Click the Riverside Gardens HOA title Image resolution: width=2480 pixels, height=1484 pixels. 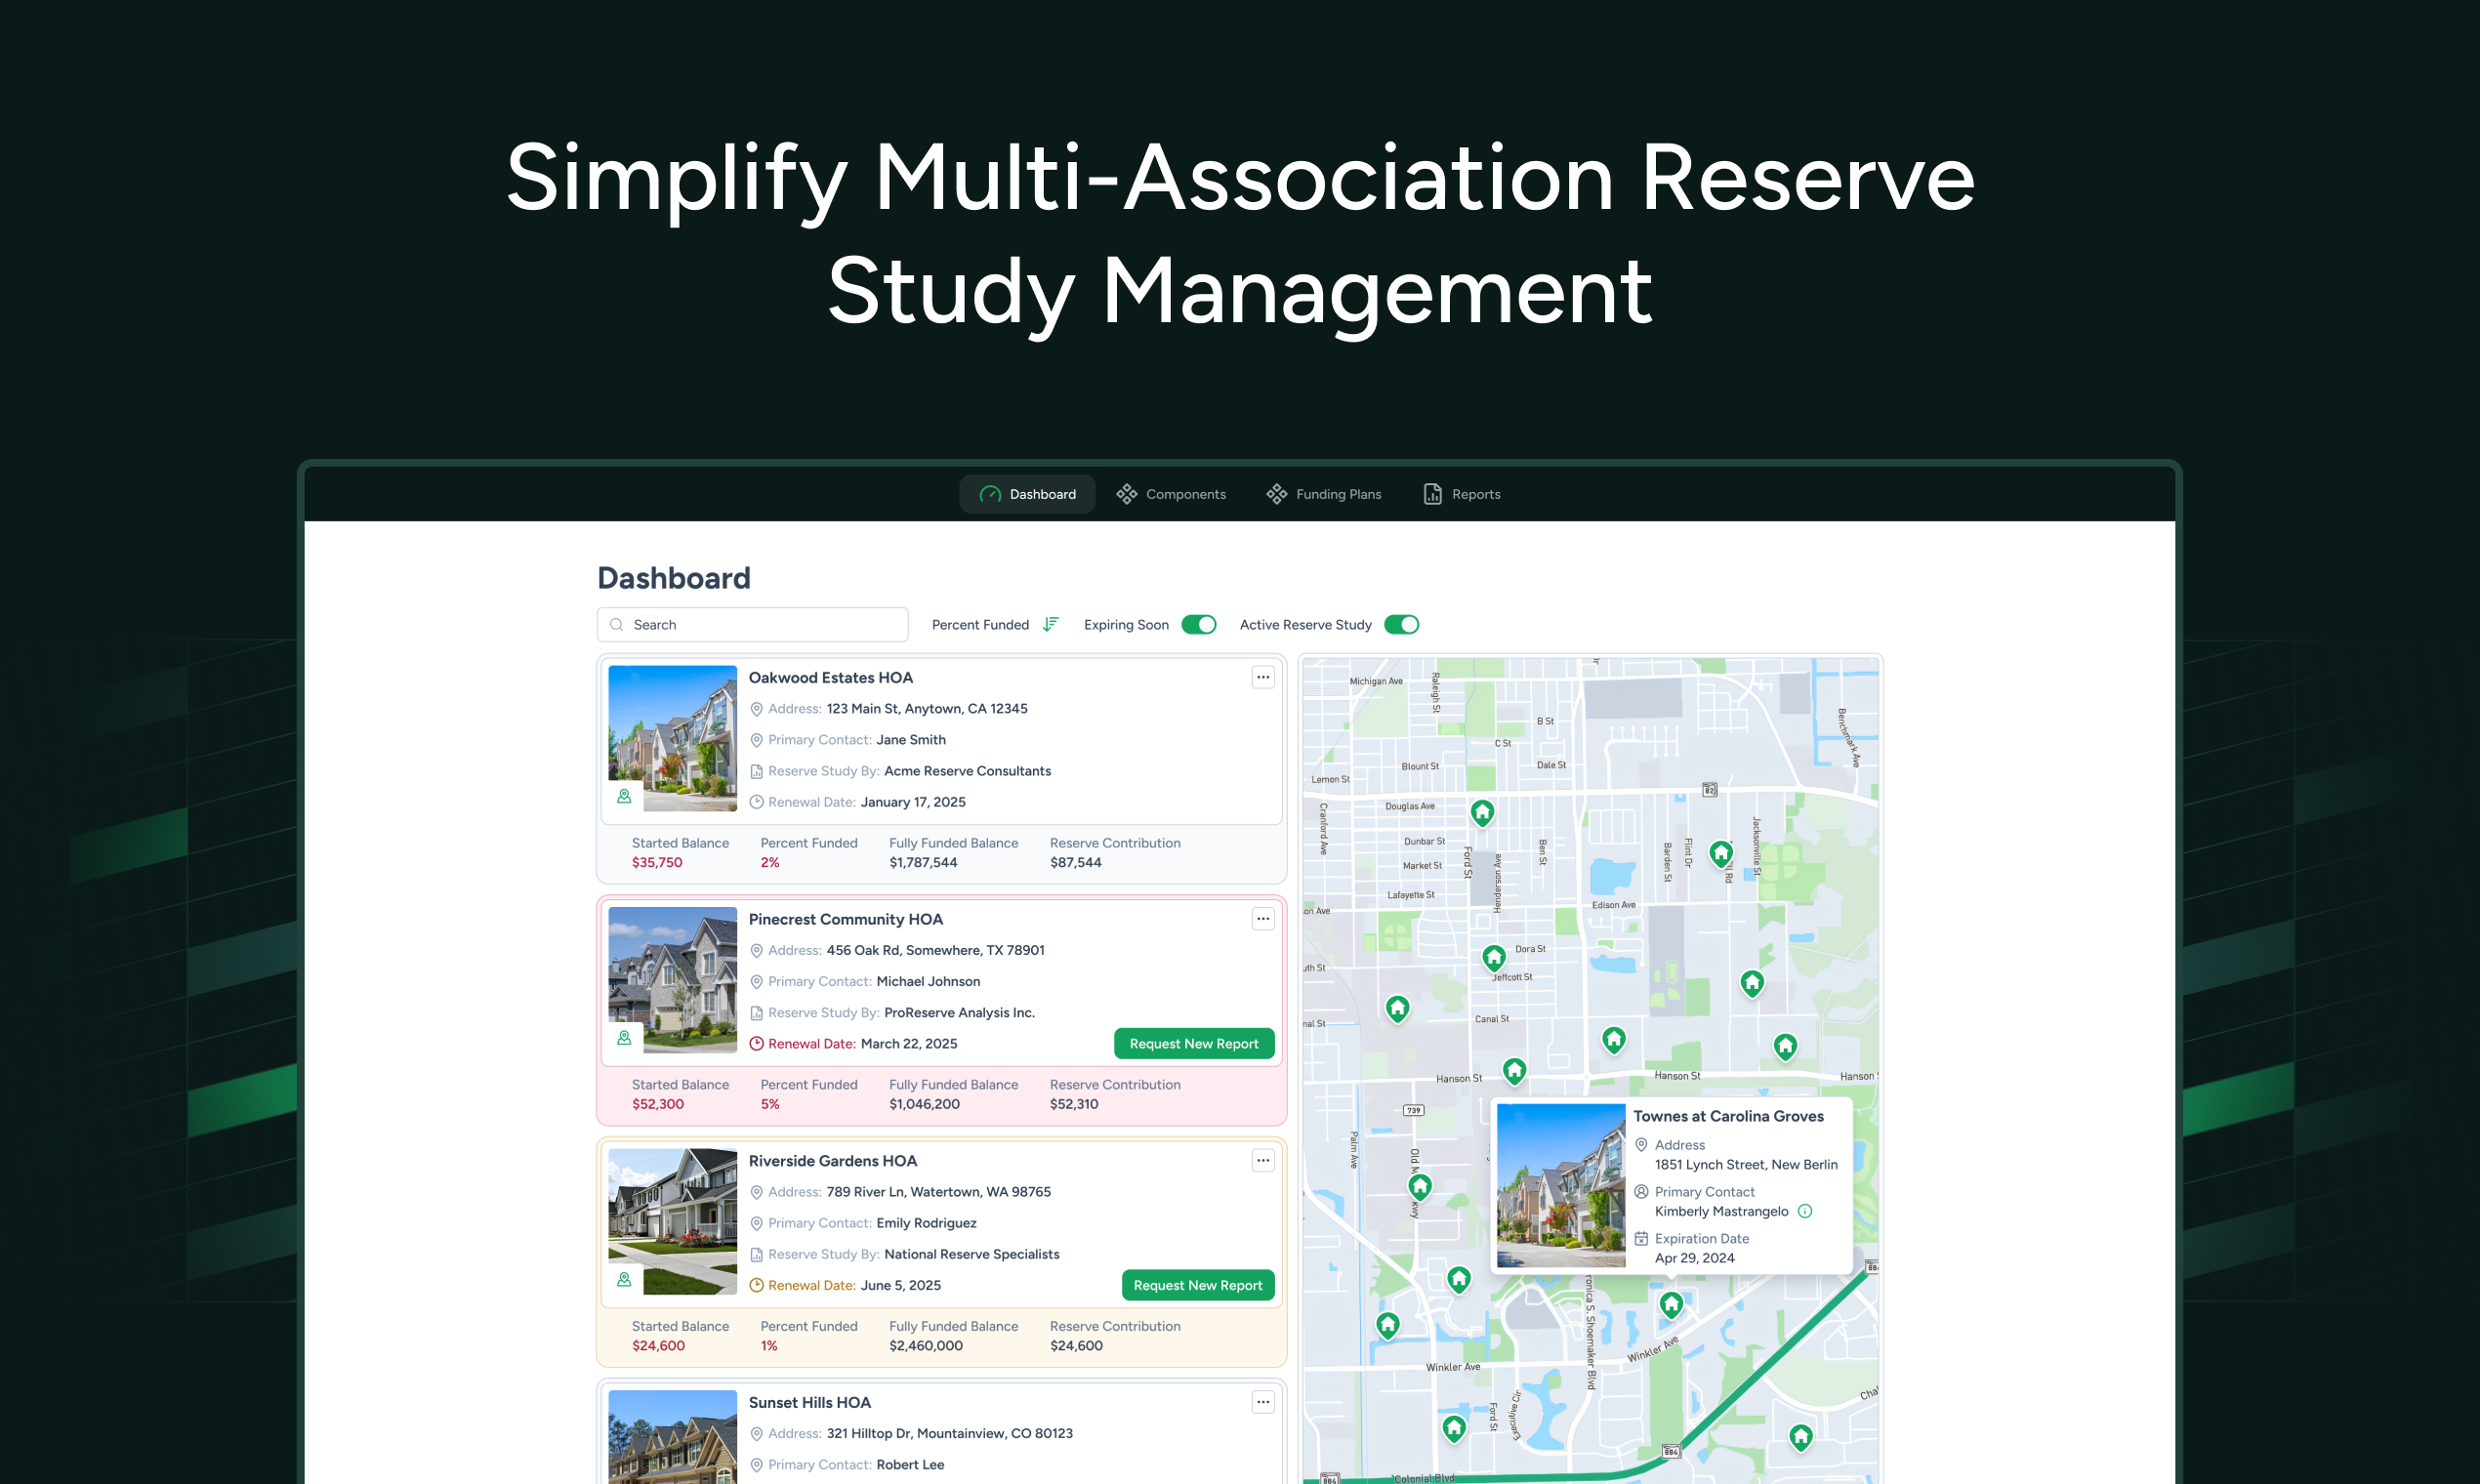tap(833, 1161)
